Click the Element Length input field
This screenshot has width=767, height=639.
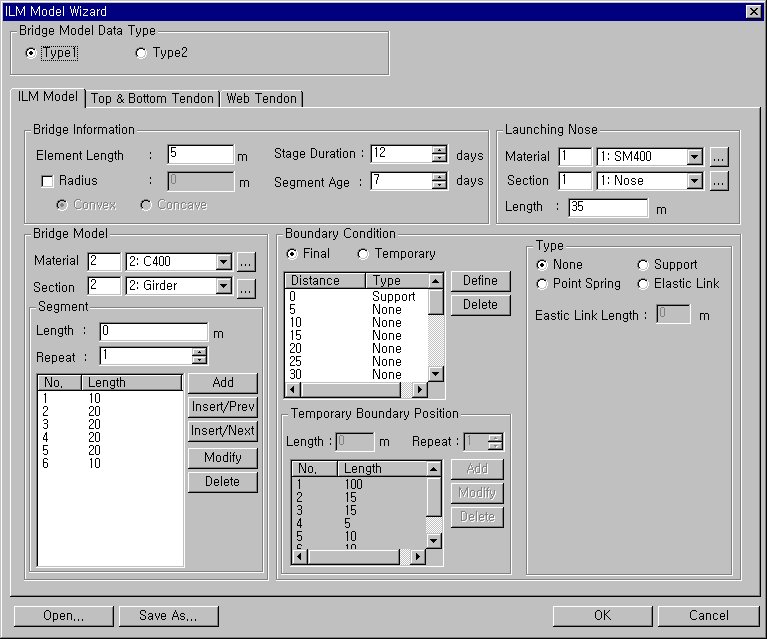[200, 155]
